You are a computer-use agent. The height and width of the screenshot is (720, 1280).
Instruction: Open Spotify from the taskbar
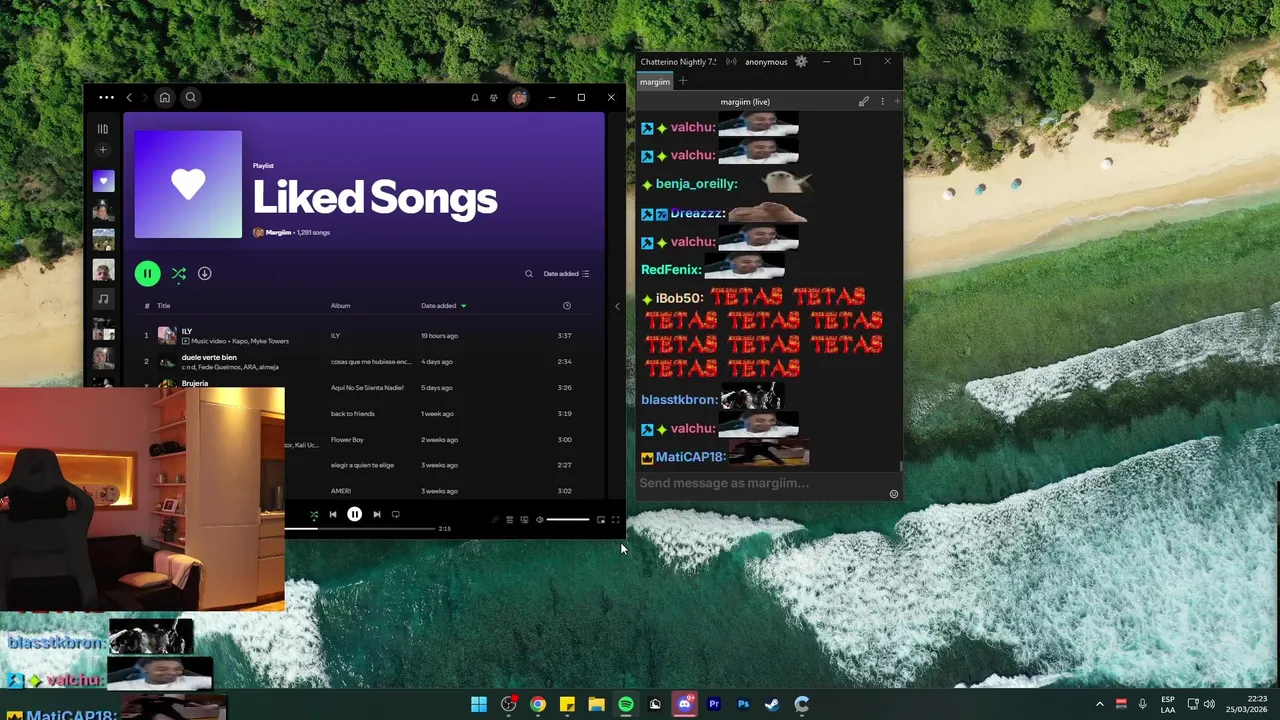[626, 704]
